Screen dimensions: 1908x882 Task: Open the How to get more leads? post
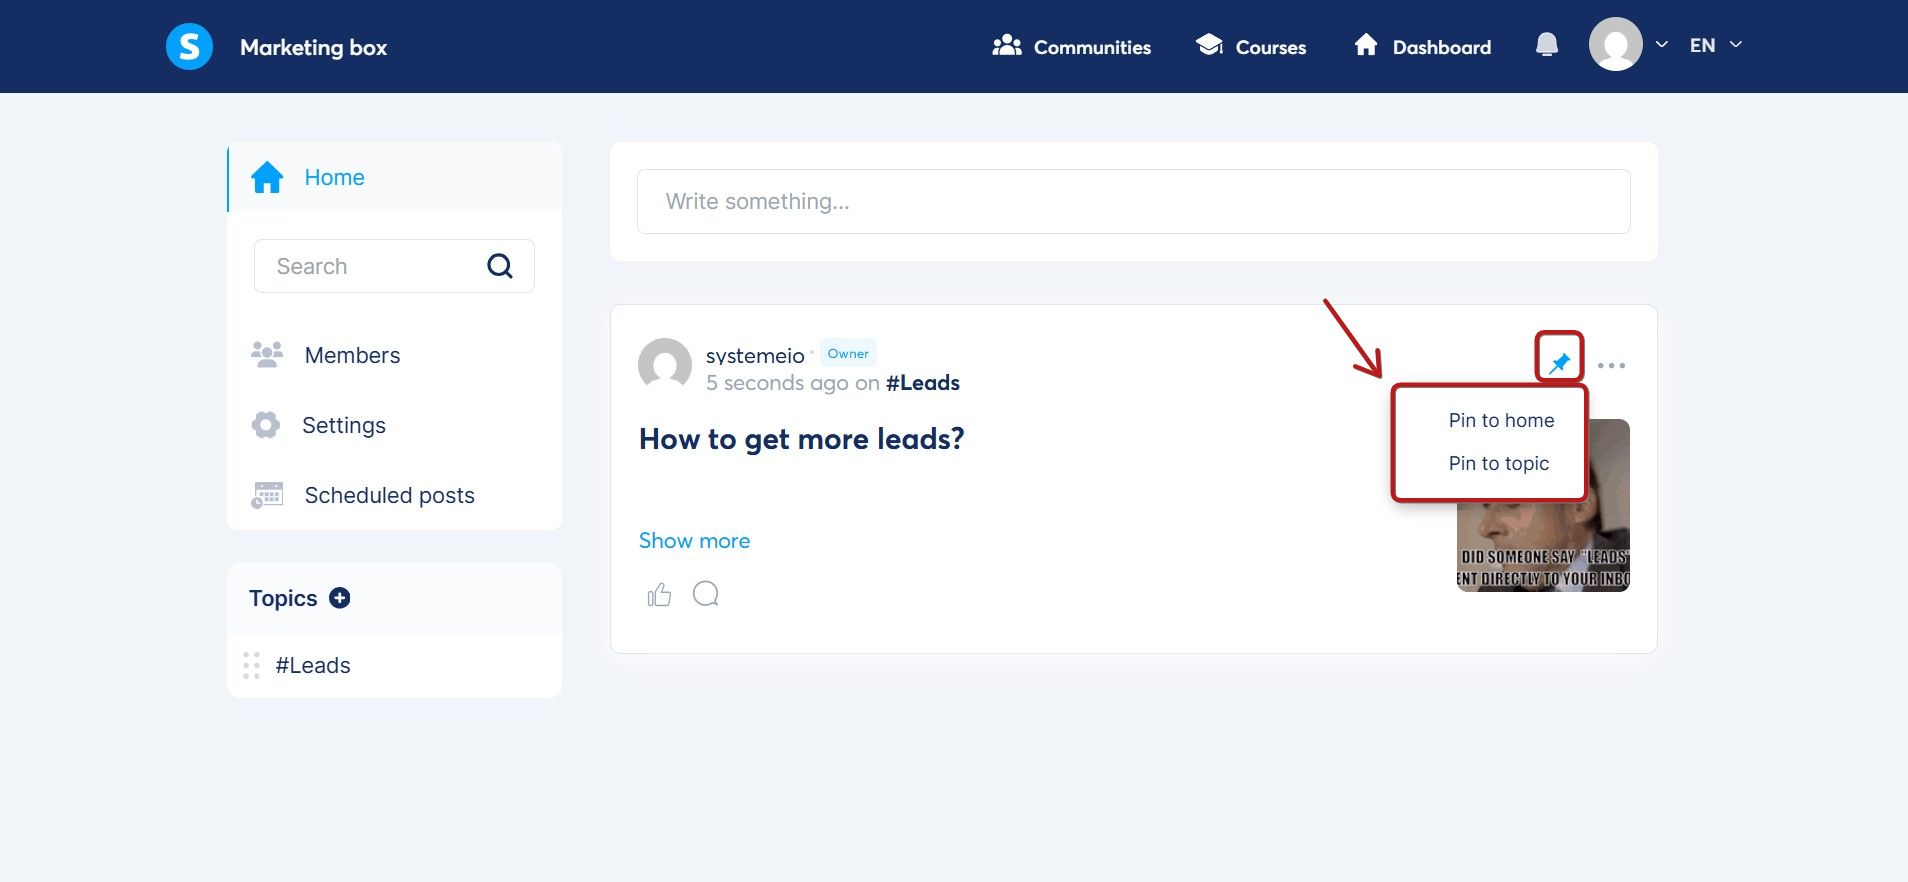click(801, 439)
